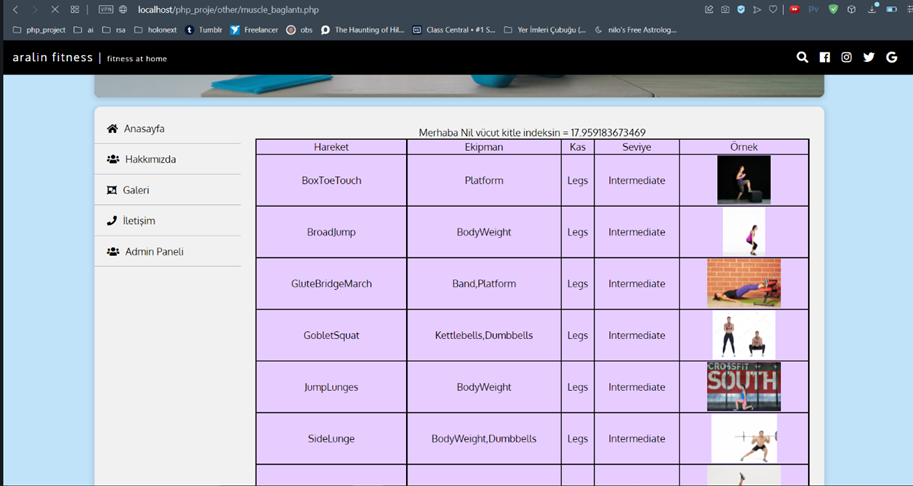Image resolution: width=913 pixels, height=486 pixels.
Task: Show browser downloads
Action: point(872,9)
